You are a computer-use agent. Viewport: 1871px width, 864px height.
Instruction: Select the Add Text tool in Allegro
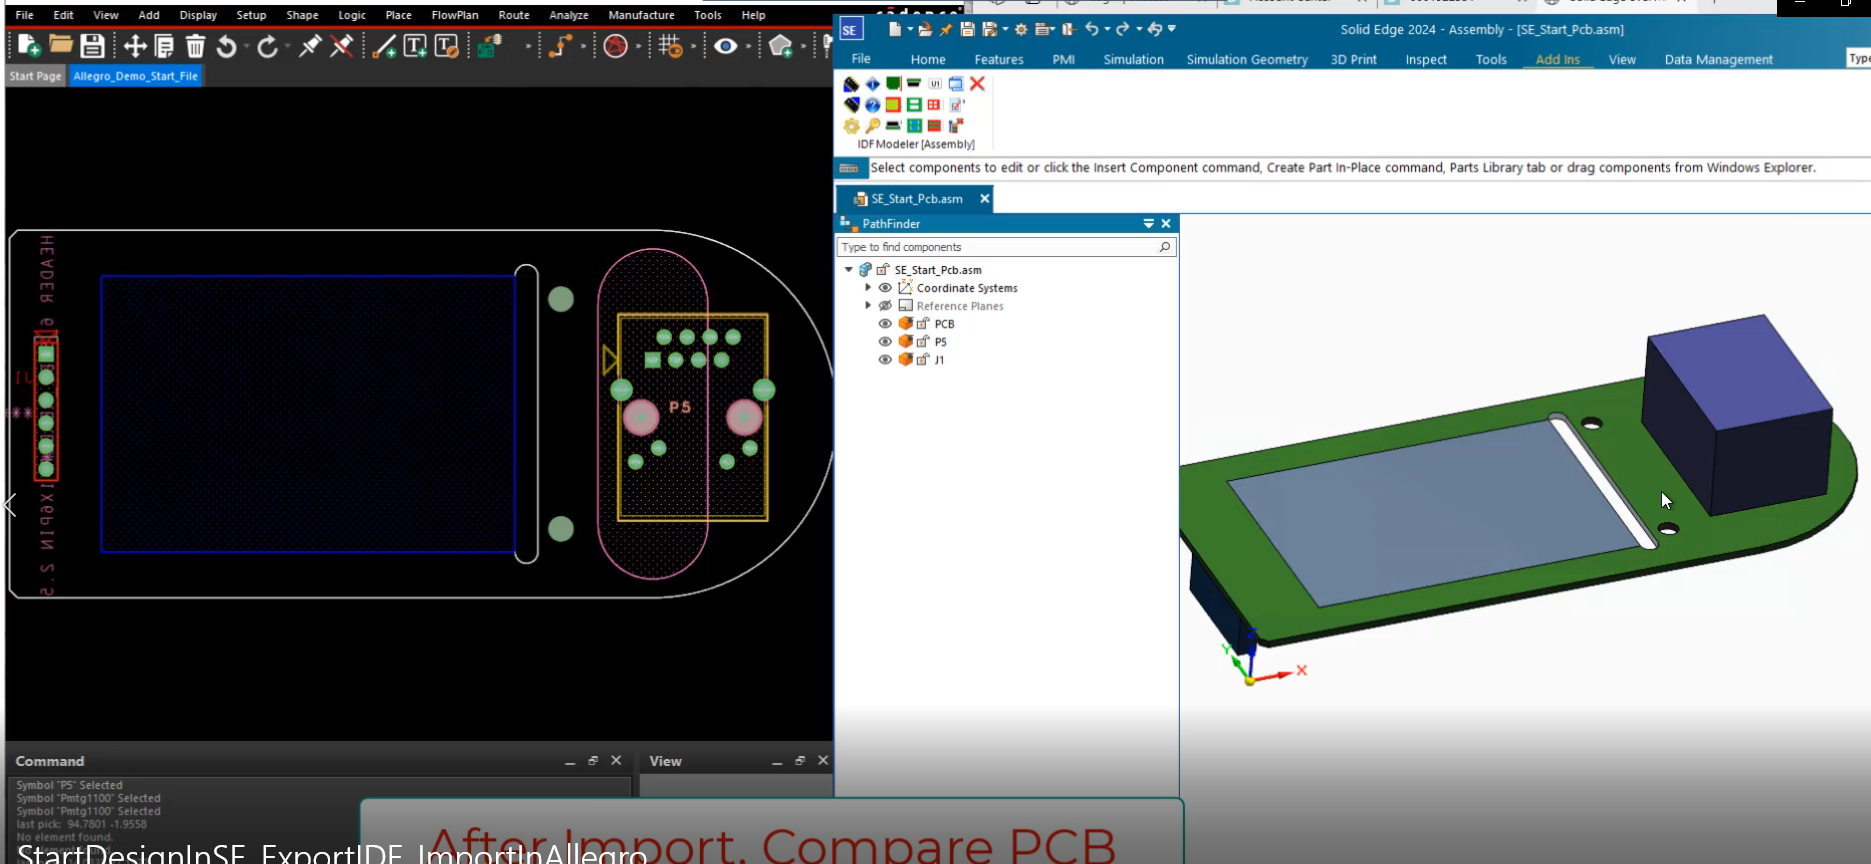point(415,46)
